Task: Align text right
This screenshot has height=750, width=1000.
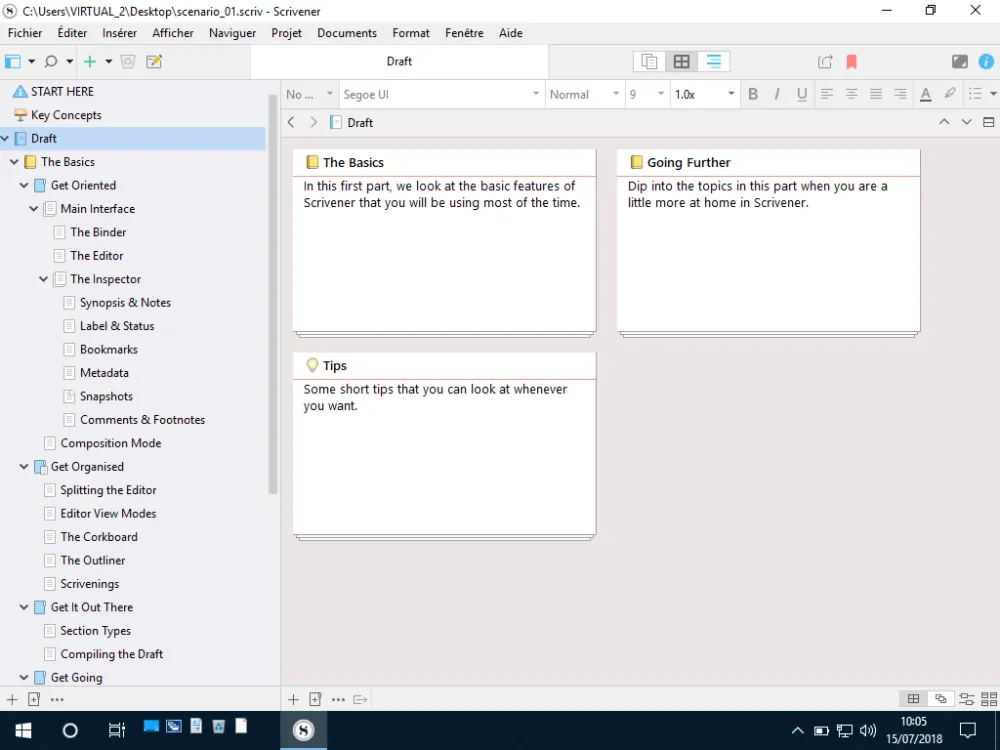Action: click(900, 94)
